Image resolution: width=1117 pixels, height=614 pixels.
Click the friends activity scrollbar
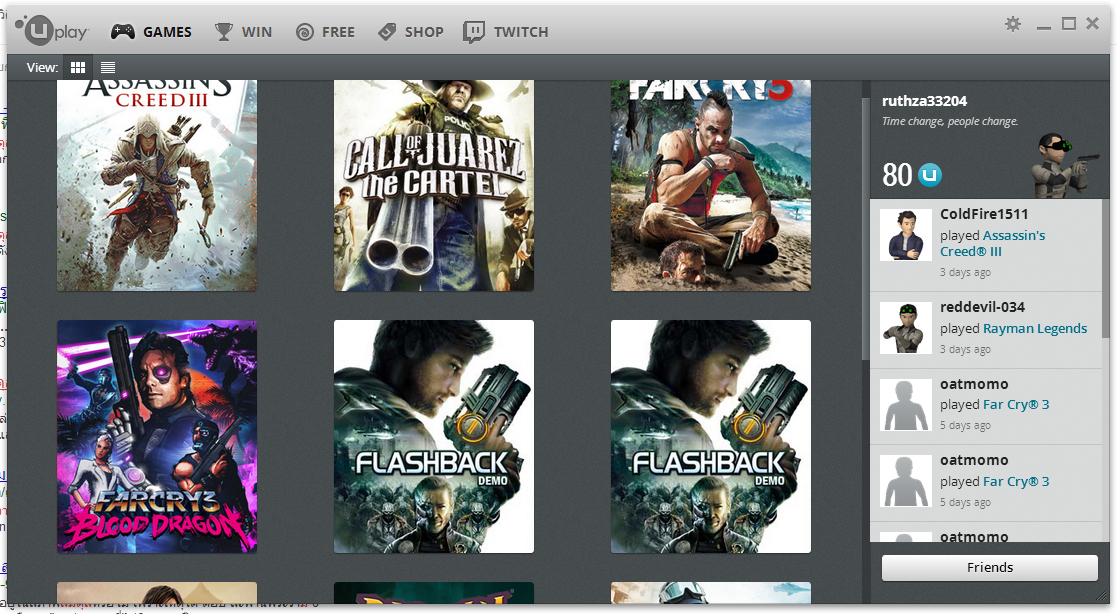1106,271
